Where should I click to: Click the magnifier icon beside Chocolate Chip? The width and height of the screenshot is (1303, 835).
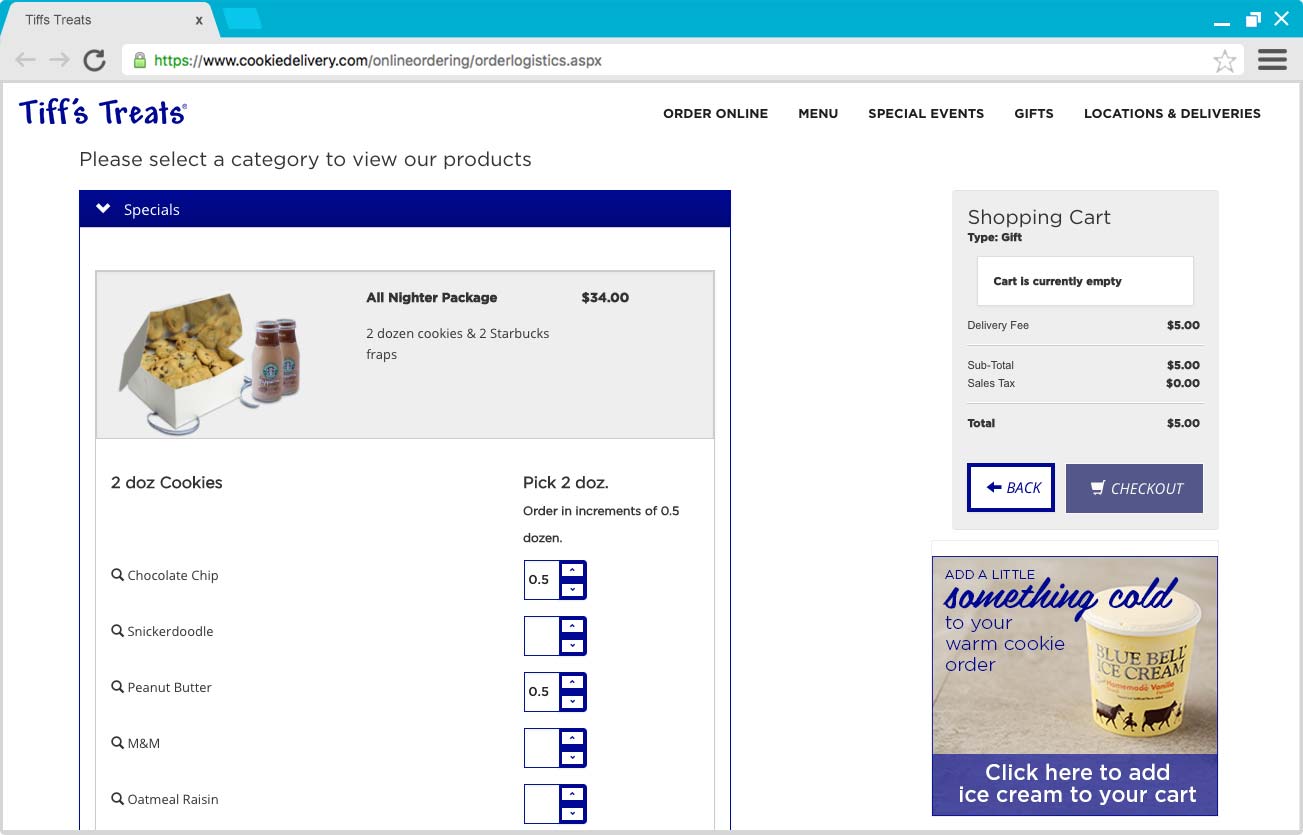click(x=117, y=575)
